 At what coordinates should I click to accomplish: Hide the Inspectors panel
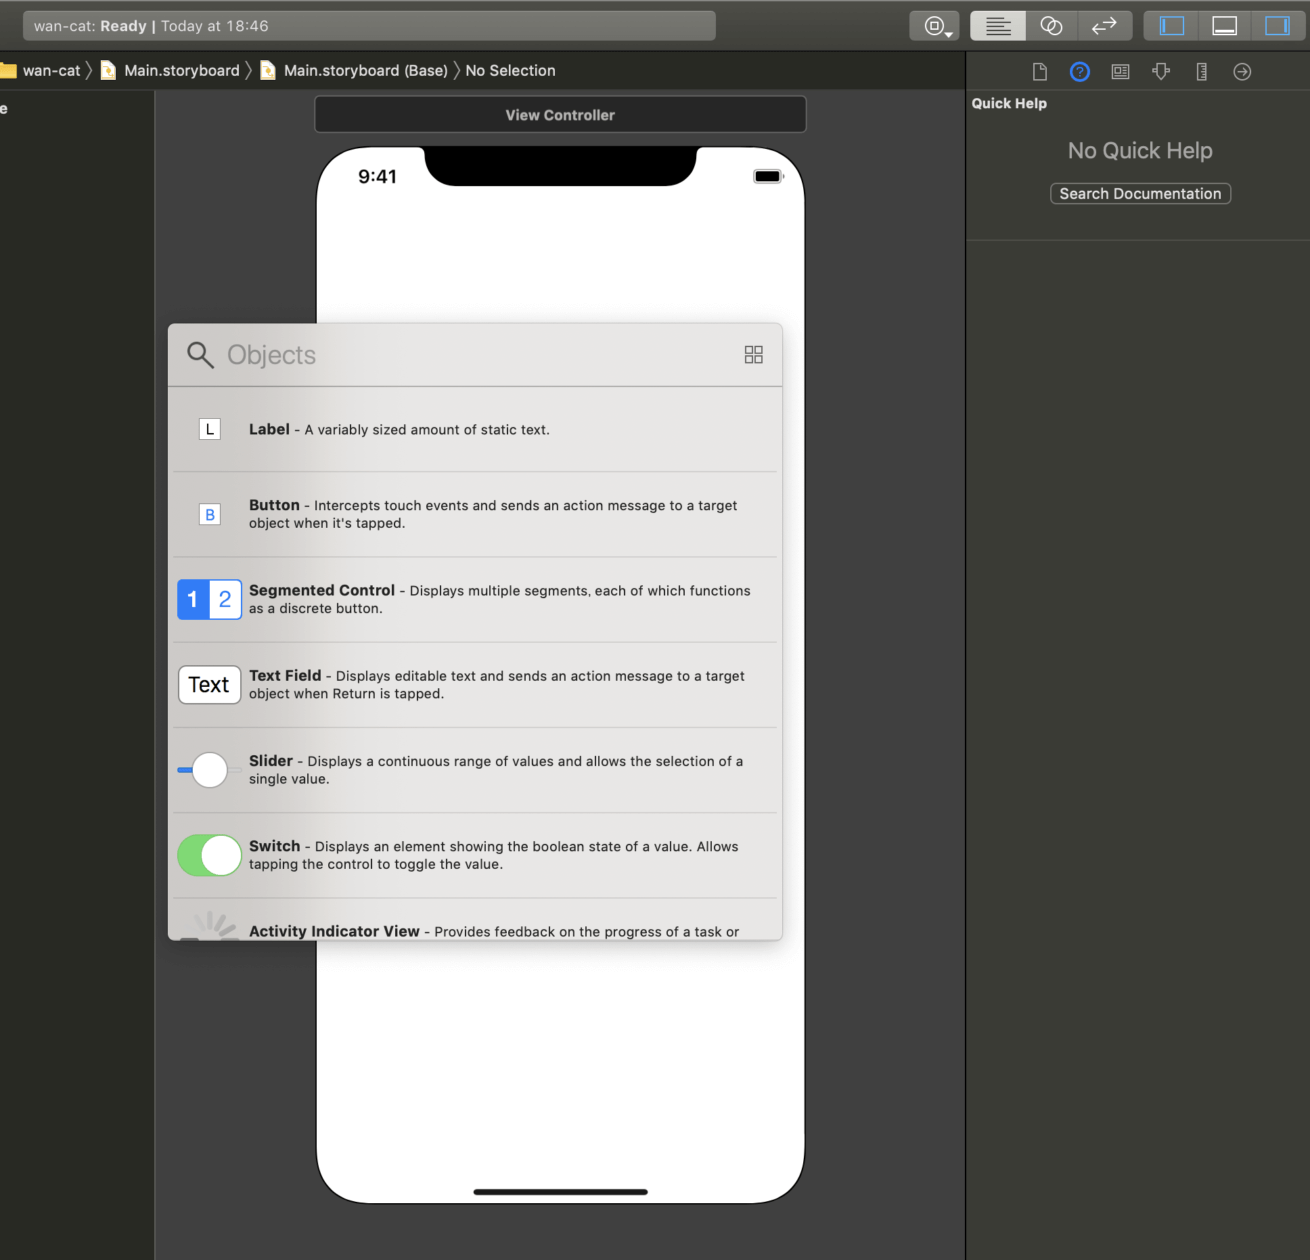tap(1277, 26)
